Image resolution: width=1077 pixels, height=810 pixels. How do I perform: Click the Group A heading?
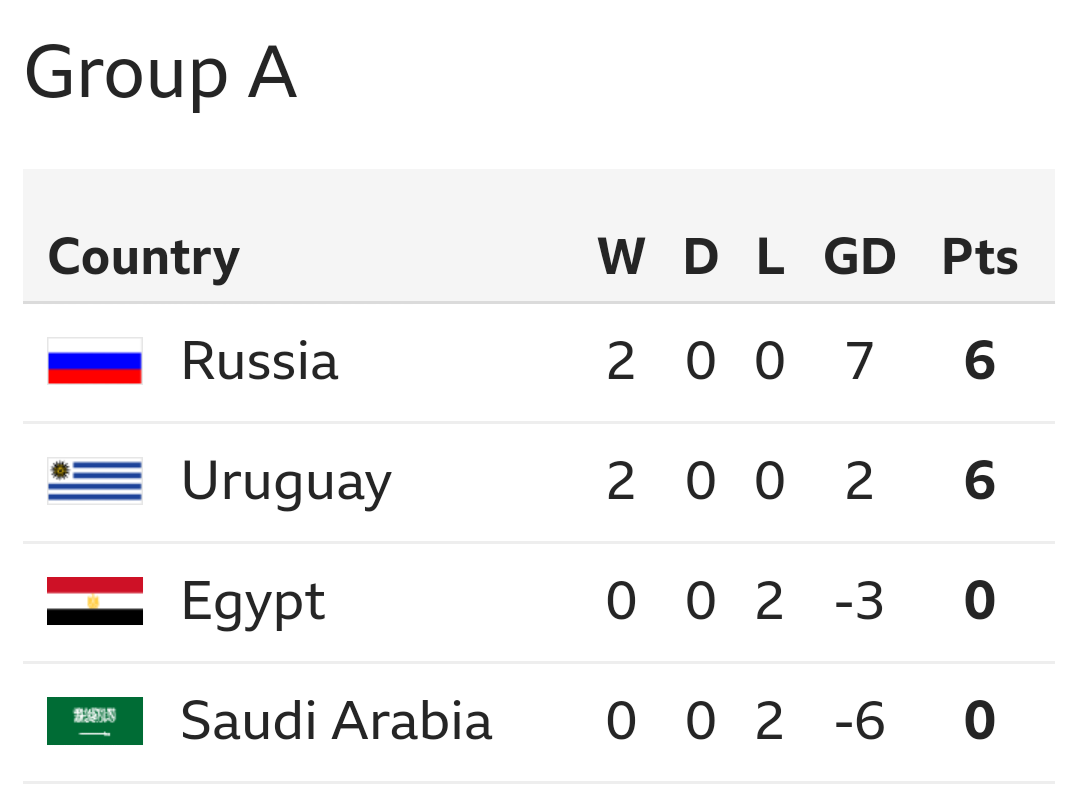pyautogui.click(x=160, y=73)
